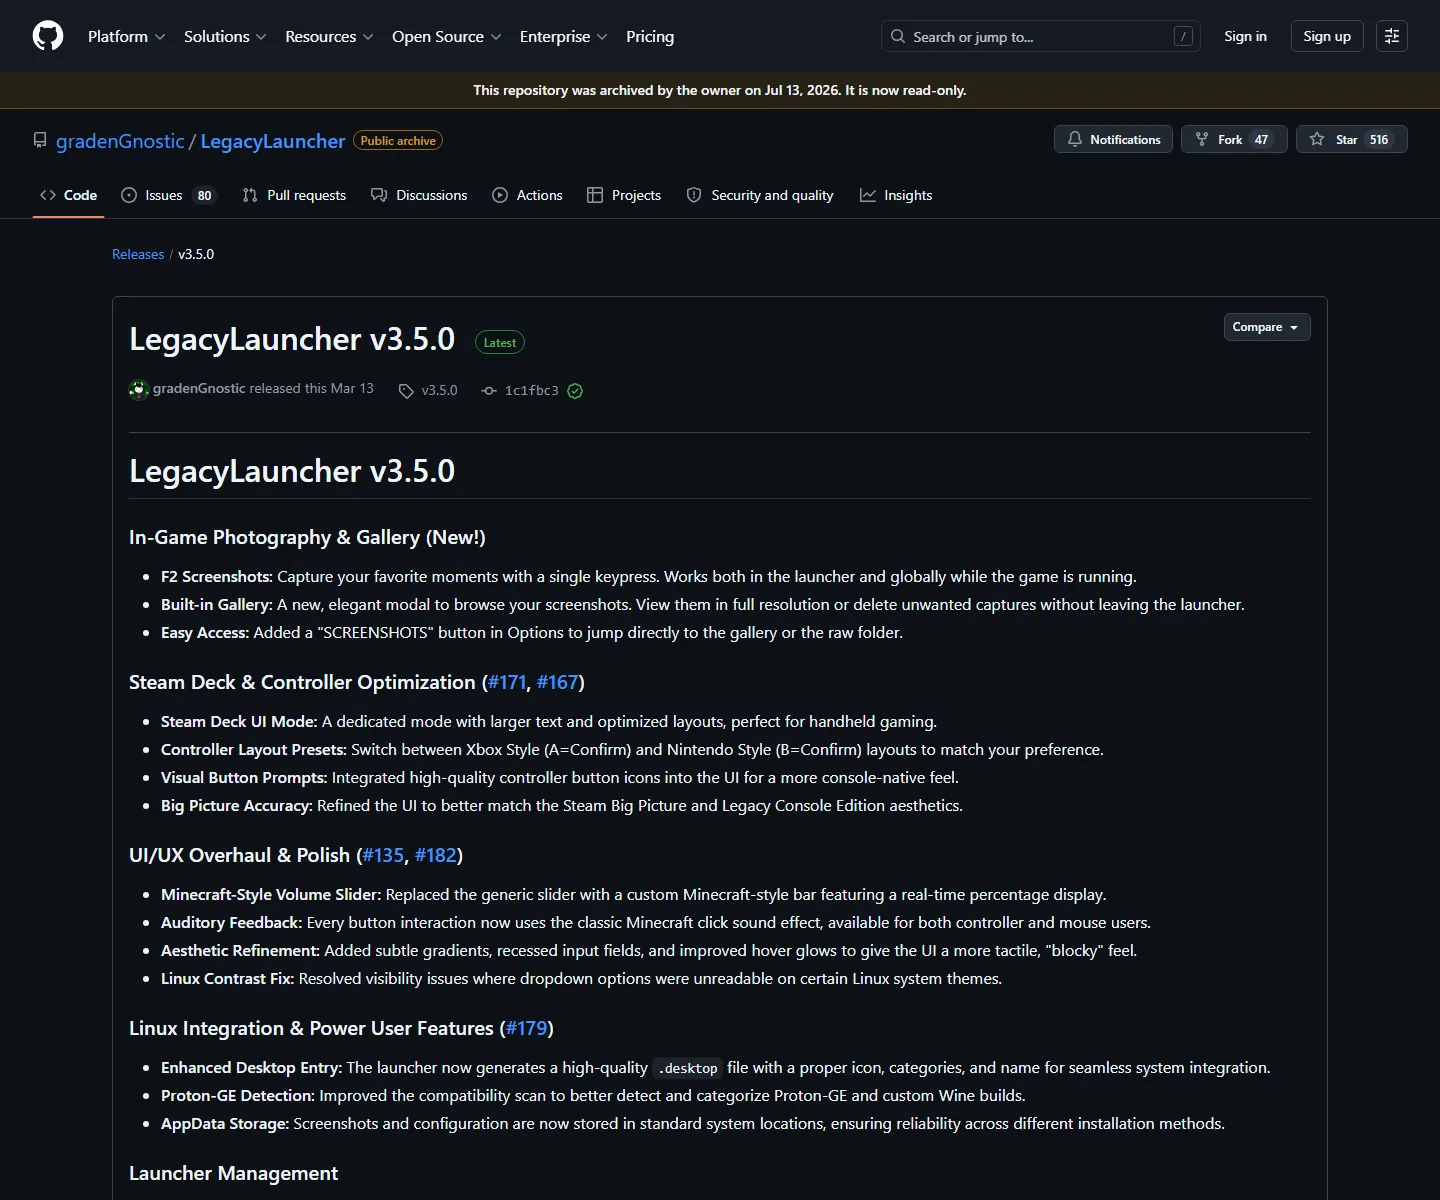1440x1200 pixels.
Task: Click the .desktop code snippet
Action: pos(687,1068)
